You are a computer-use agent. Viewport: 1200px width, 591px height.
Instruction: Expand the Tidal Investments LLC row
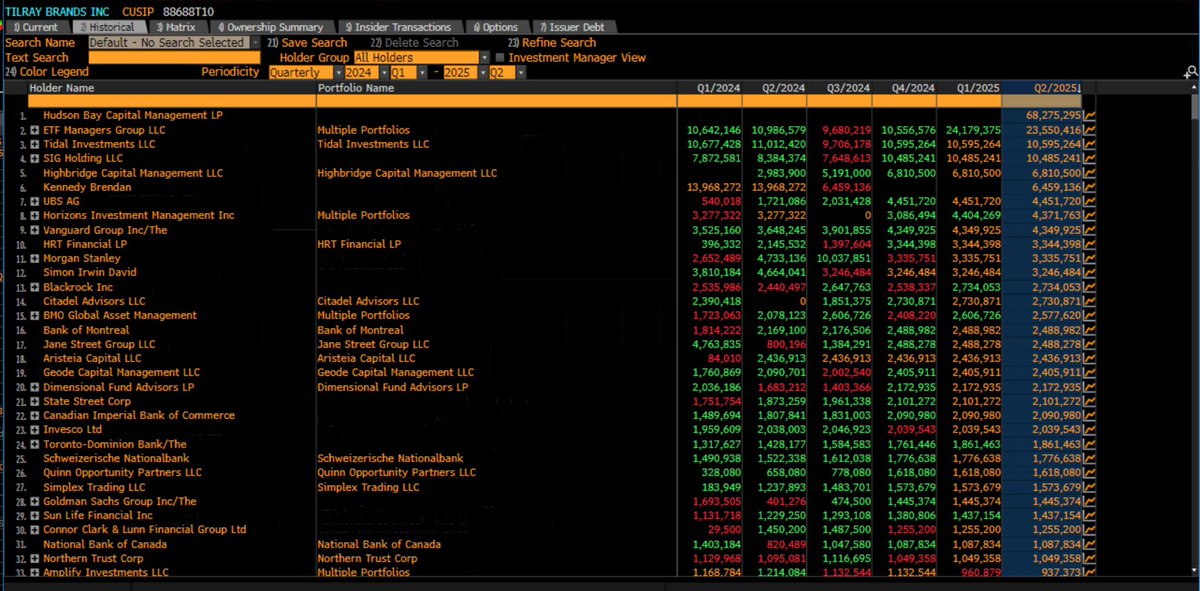pyautogui.click(x=35, y=144)
